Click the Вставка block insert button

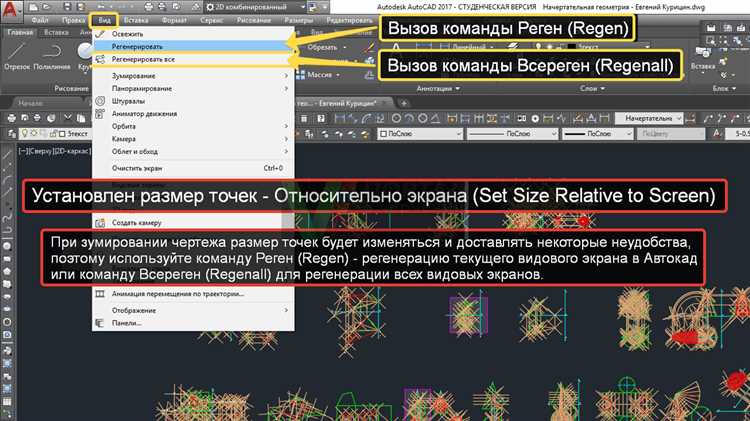pos(703,58)
